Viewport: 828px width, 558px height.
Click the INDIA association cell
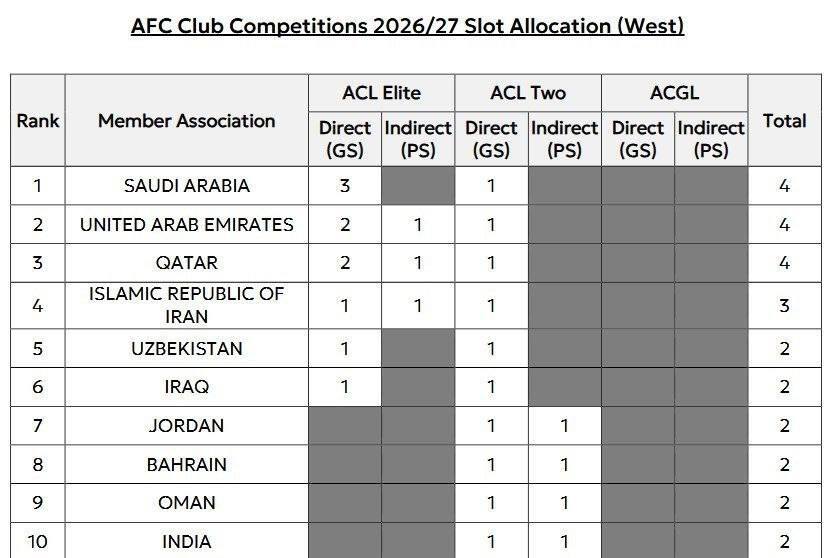(x=187, y=542)
